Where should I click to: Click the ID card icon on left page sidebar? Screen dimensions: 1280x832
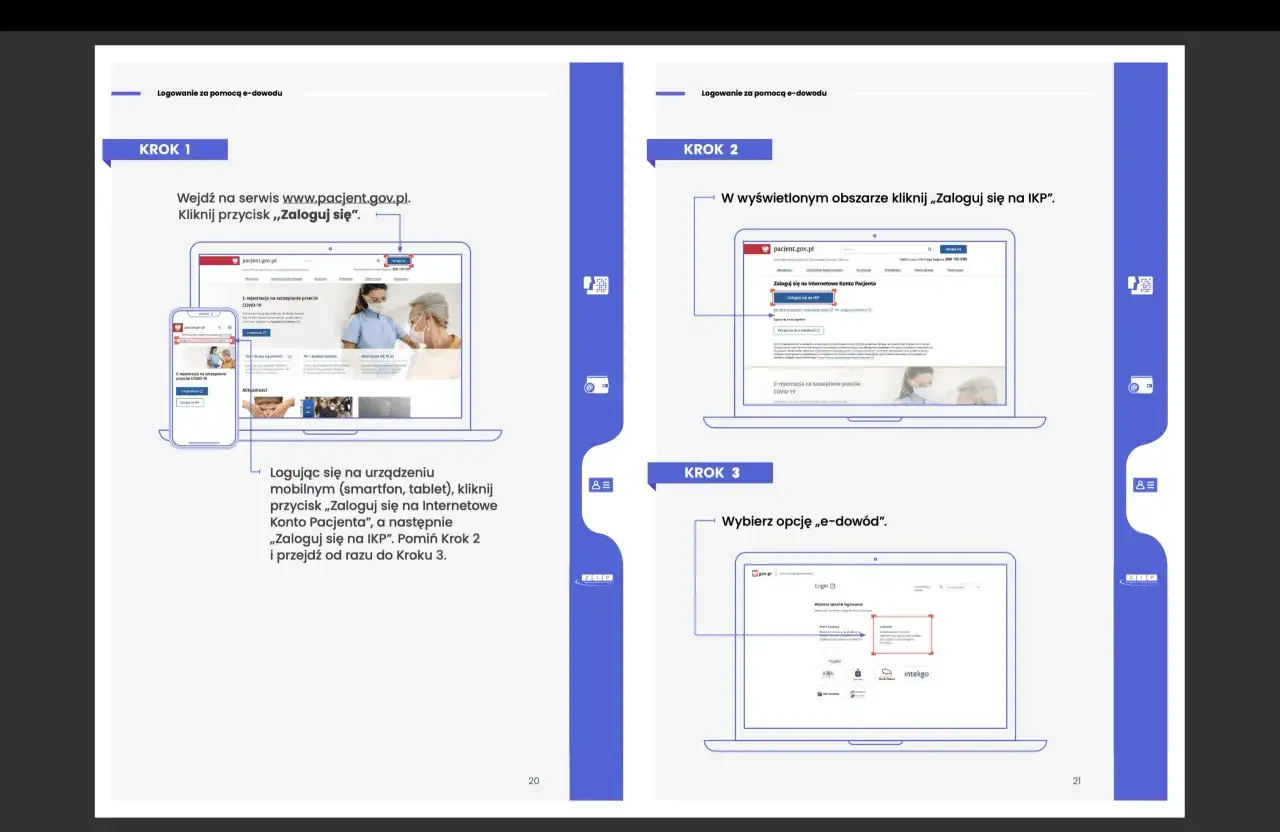pyautogui.click(x=600, y=485)
